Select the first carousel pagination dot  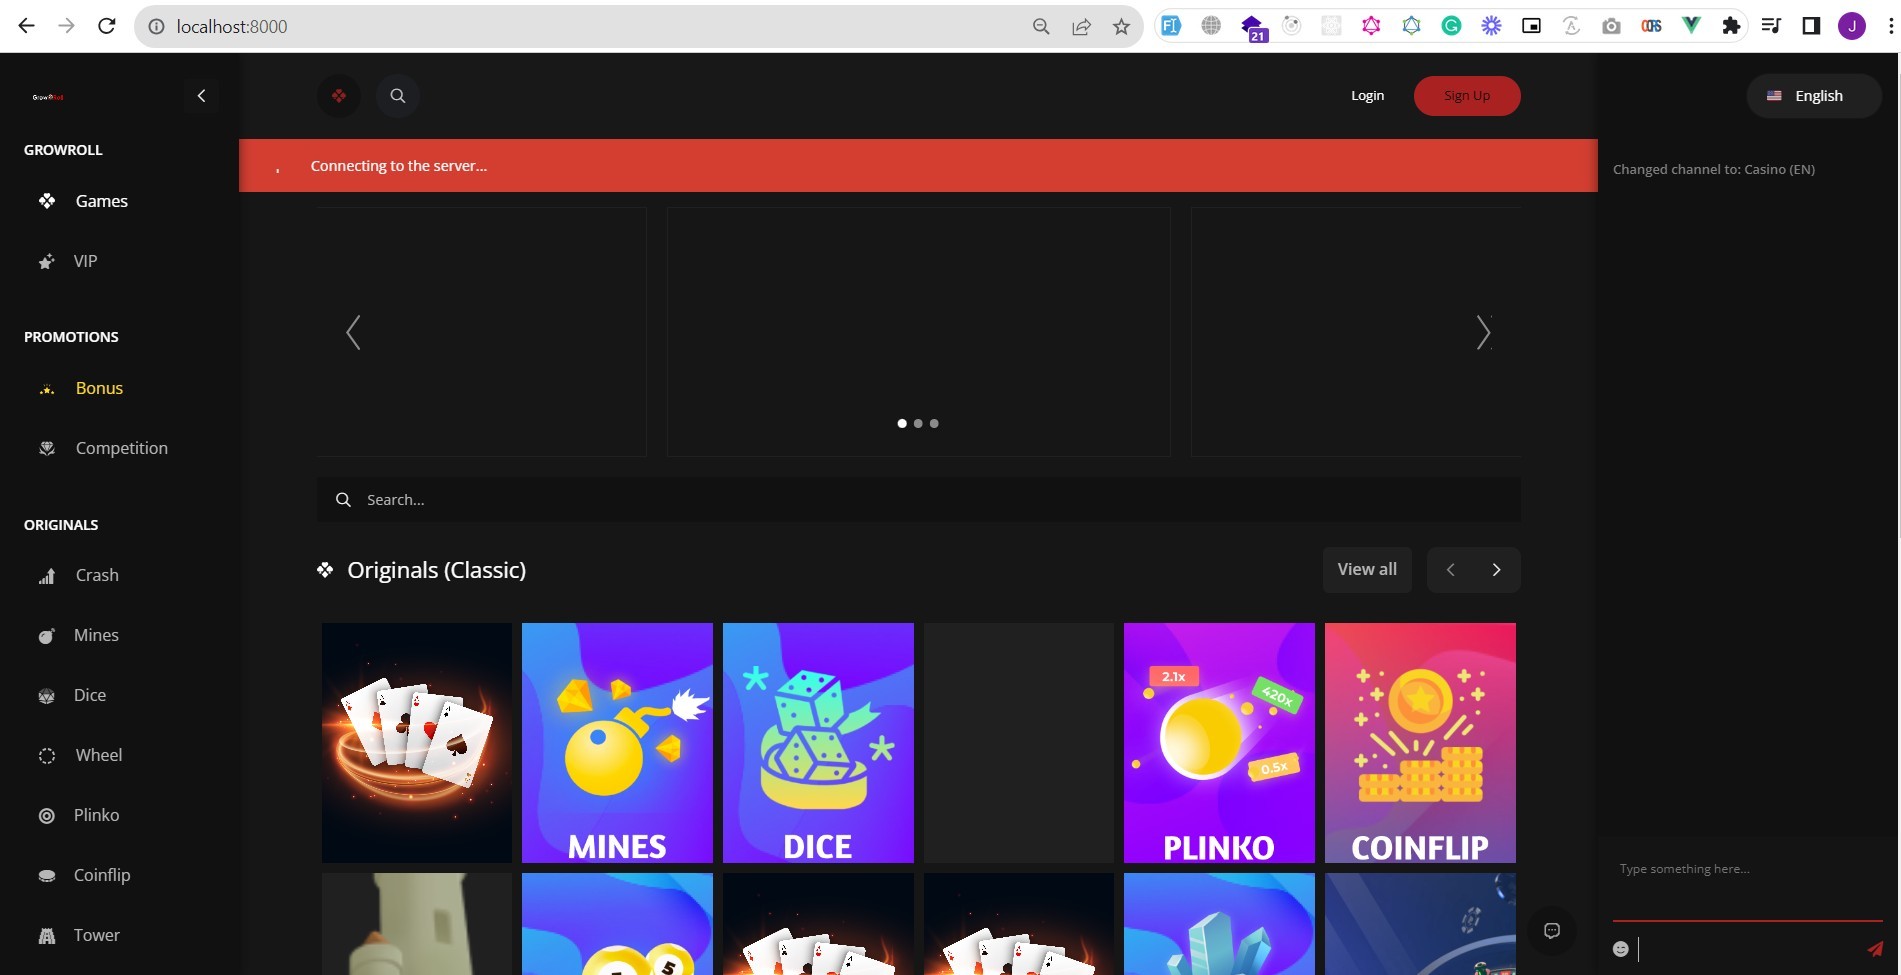902,424
